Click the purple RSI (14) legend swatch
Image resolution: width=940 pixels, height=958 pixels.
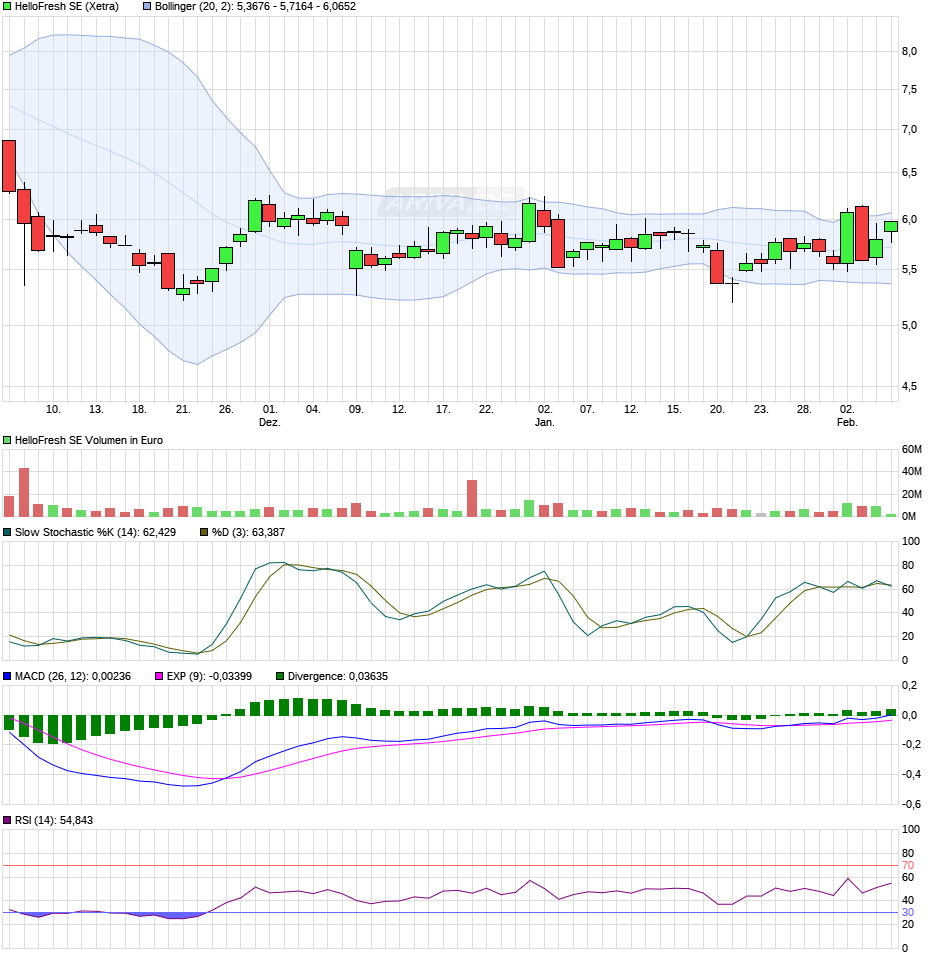pyautogui.click(x=7, y=820)
